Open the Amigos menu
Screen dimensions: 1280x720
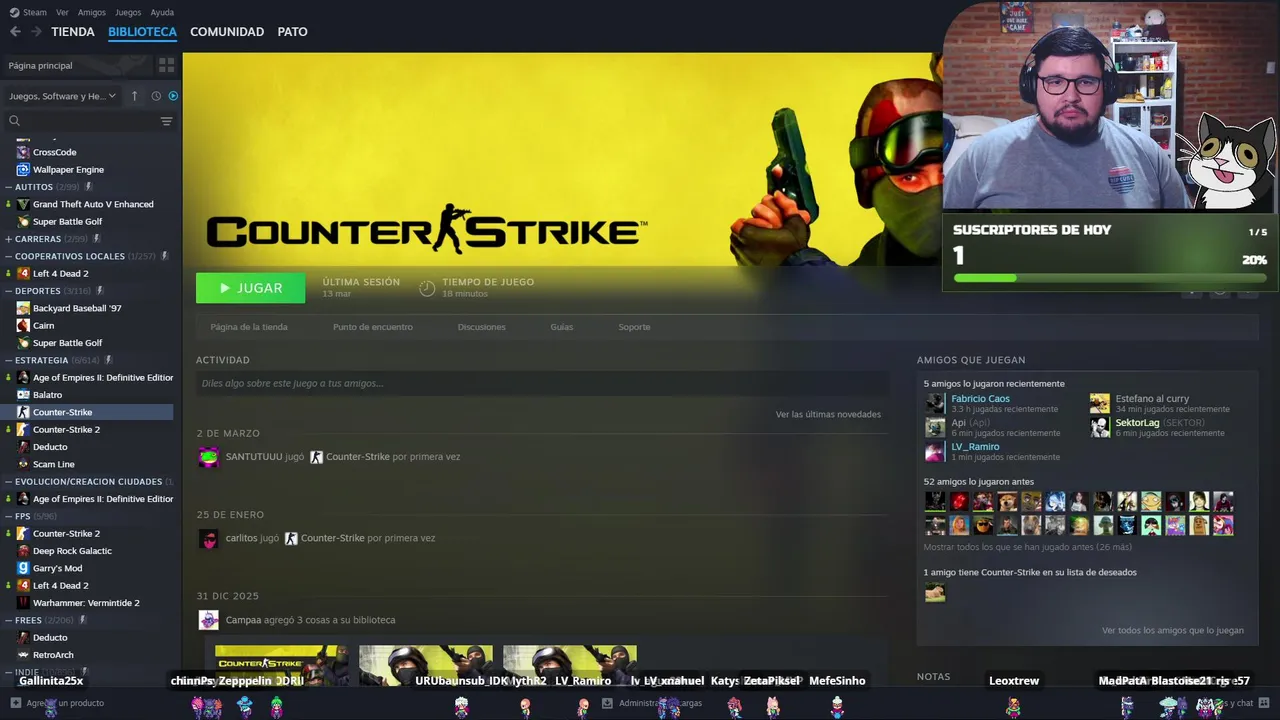pyautogui.click(x=92, y=12)
